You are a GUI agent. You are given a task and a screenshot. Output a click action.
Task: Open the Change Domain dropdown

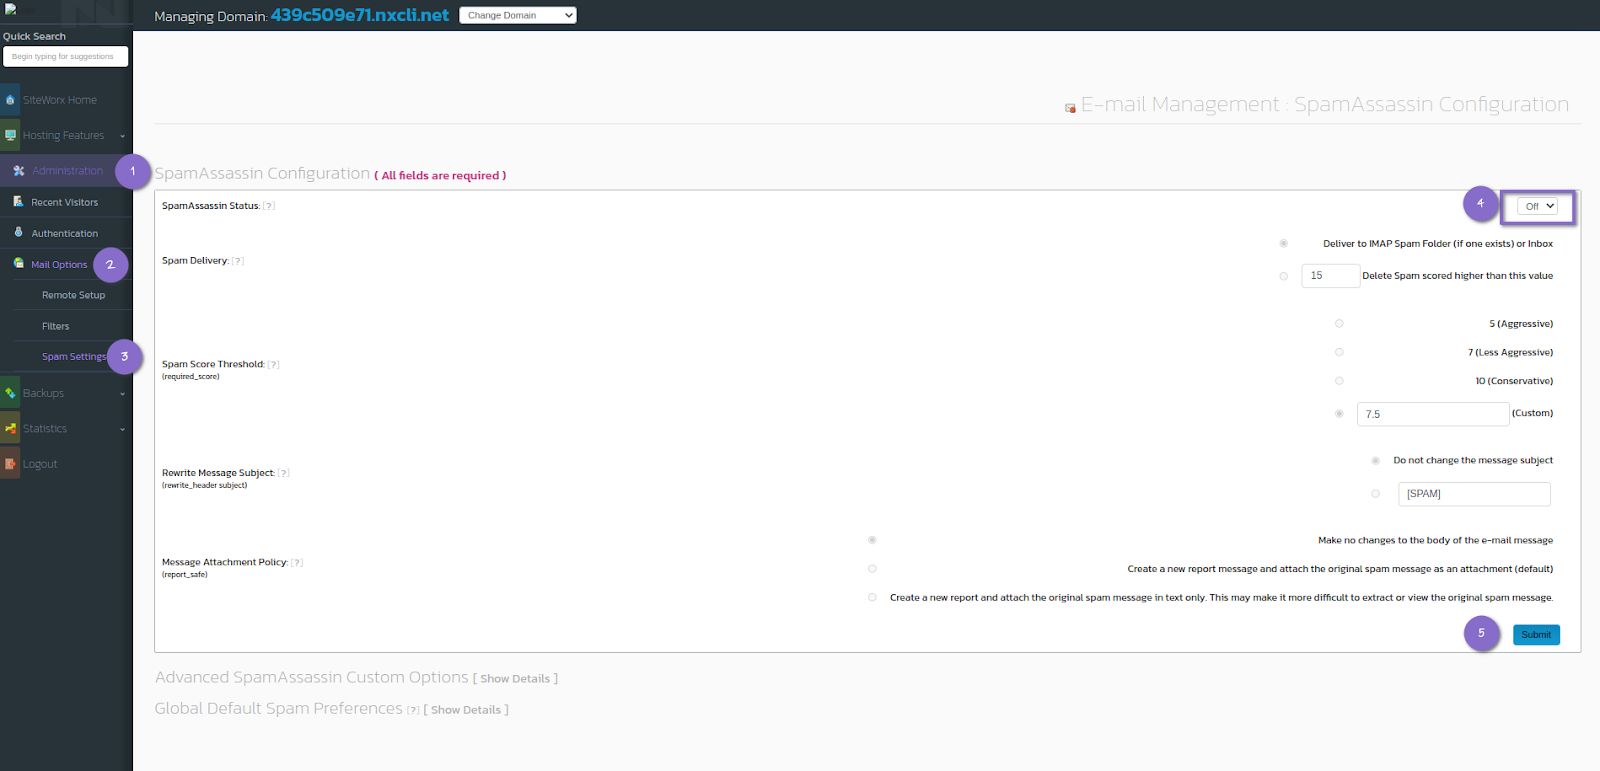pyautogui.click(x=518, y=15)
